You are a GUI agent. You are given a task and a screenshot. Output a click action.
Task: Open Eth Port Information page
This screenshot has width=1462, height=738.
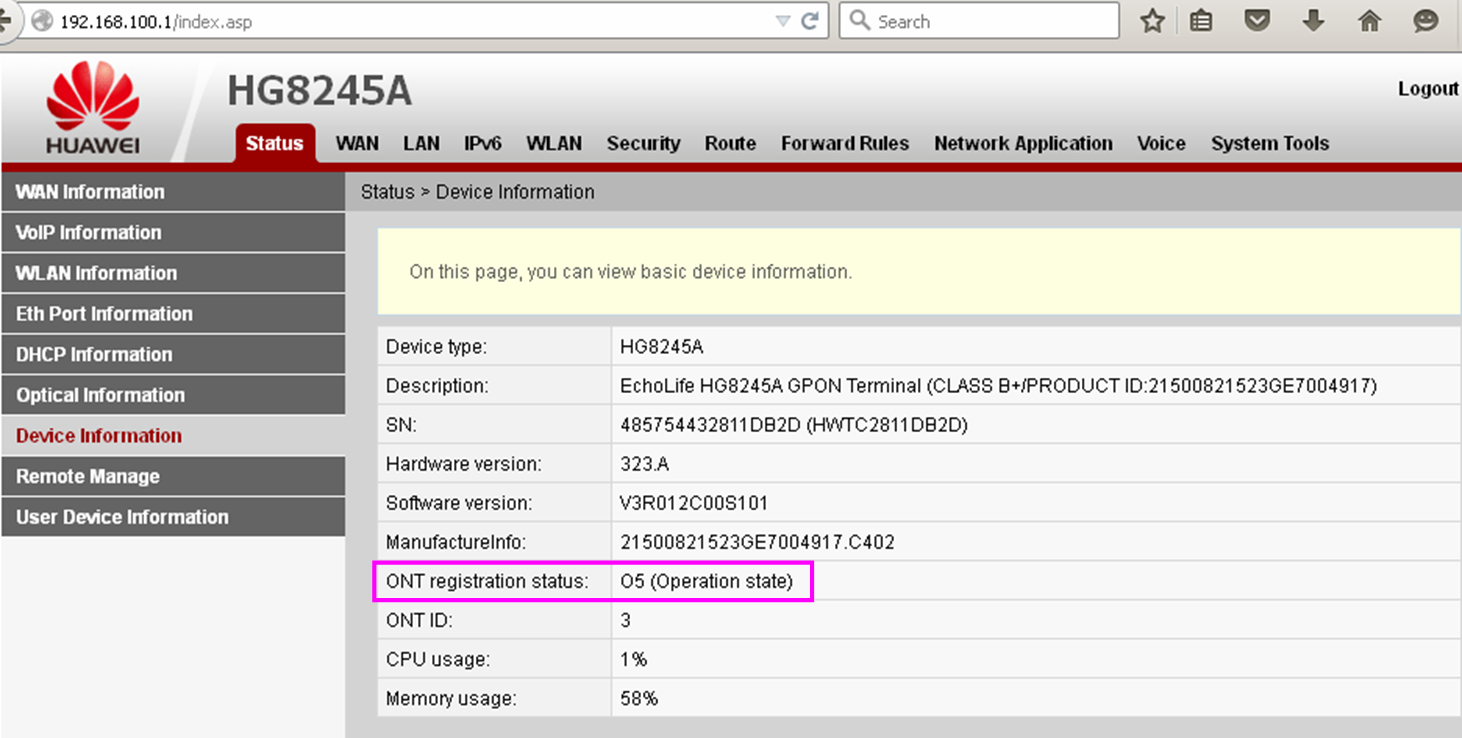point(104,314)
